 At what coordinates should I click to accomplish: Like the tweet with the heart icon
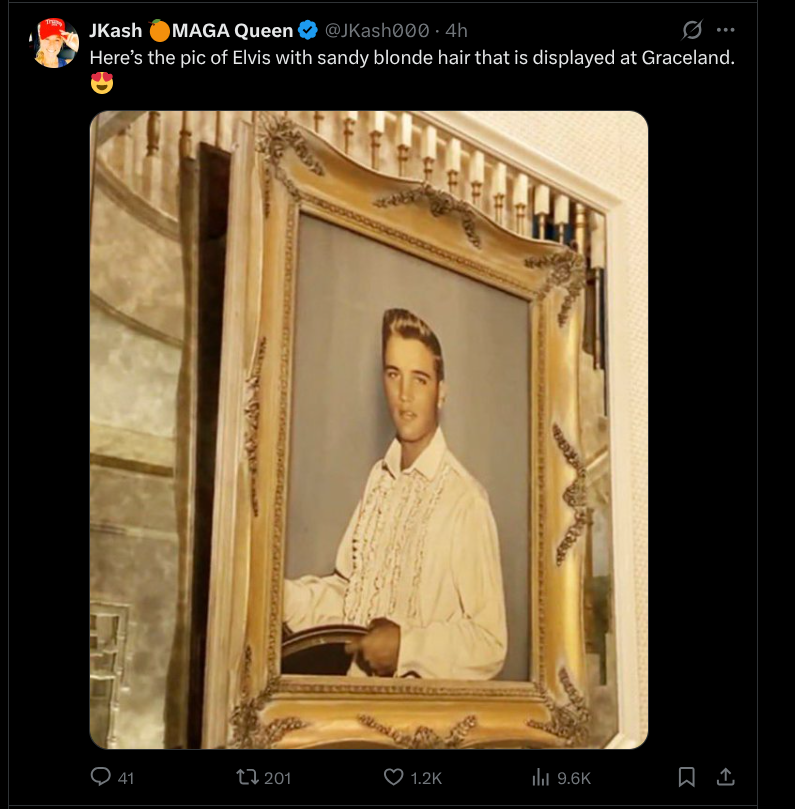[394, 776]
